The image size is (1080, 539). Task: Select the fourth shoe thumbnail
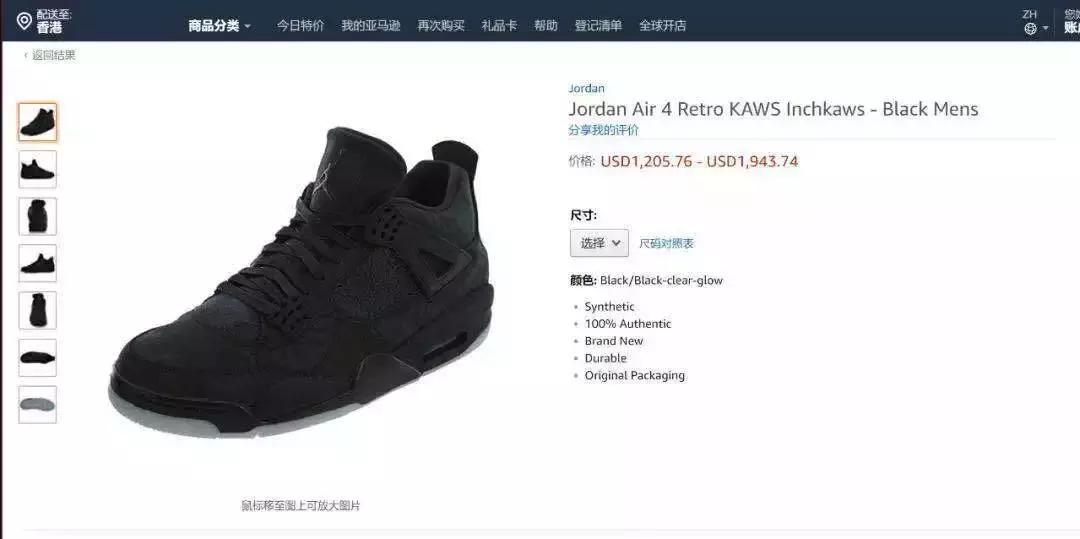click(37, 263)
